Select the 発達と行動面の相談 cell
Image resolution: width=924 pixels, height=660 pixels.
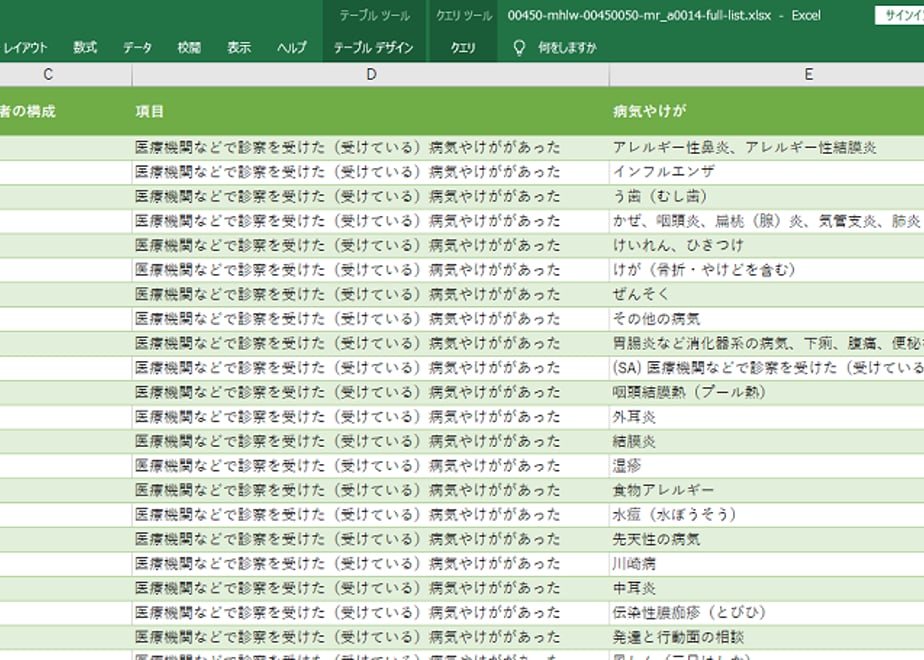click(767, 636)
